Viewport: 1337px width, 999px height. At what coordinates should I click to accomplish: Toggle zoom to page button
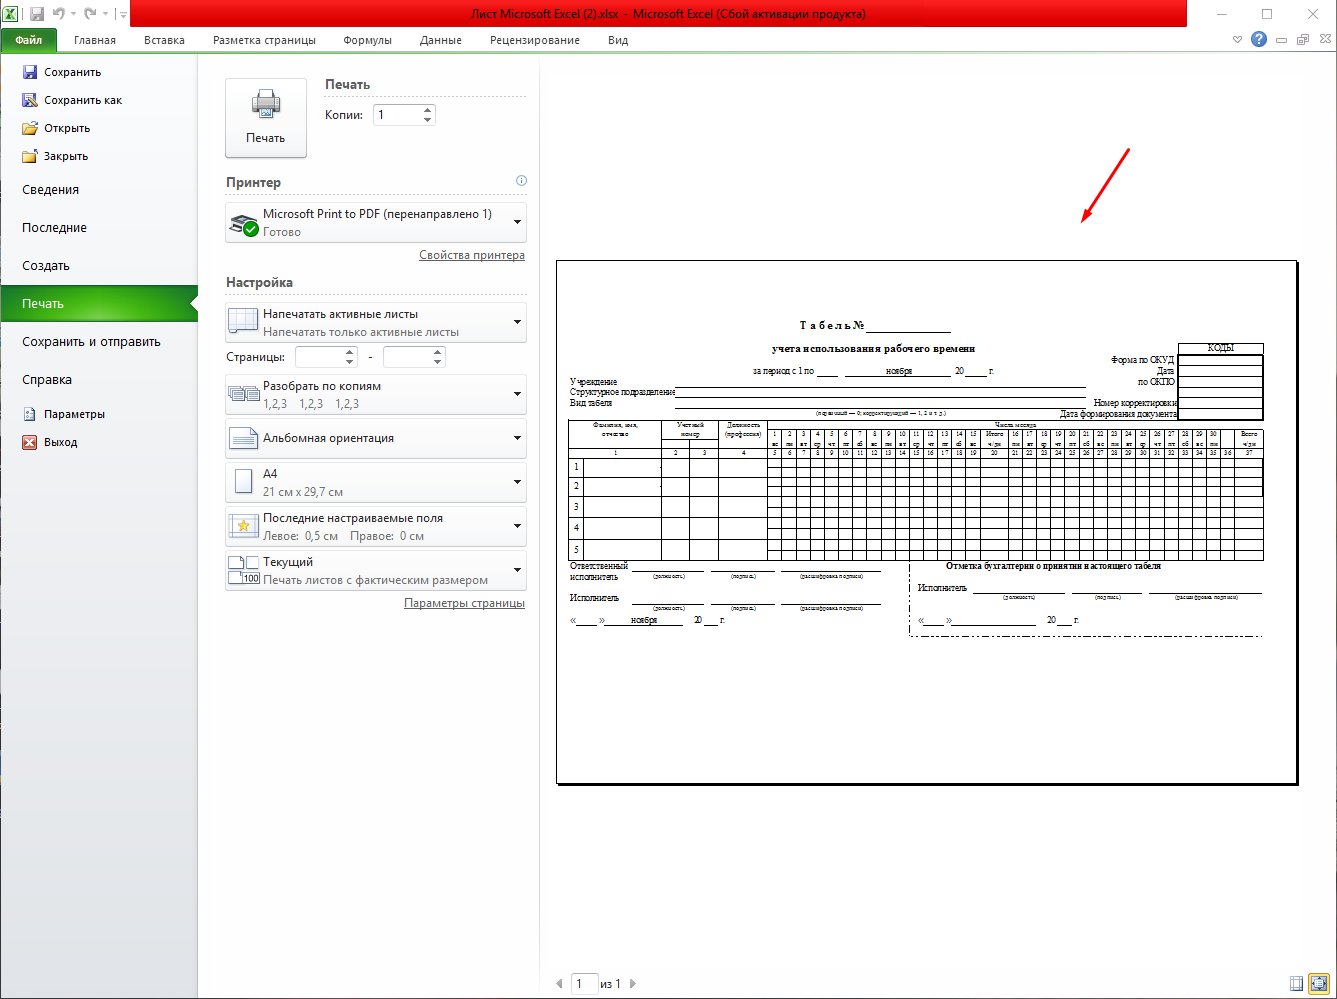(x=1319, y=984)
